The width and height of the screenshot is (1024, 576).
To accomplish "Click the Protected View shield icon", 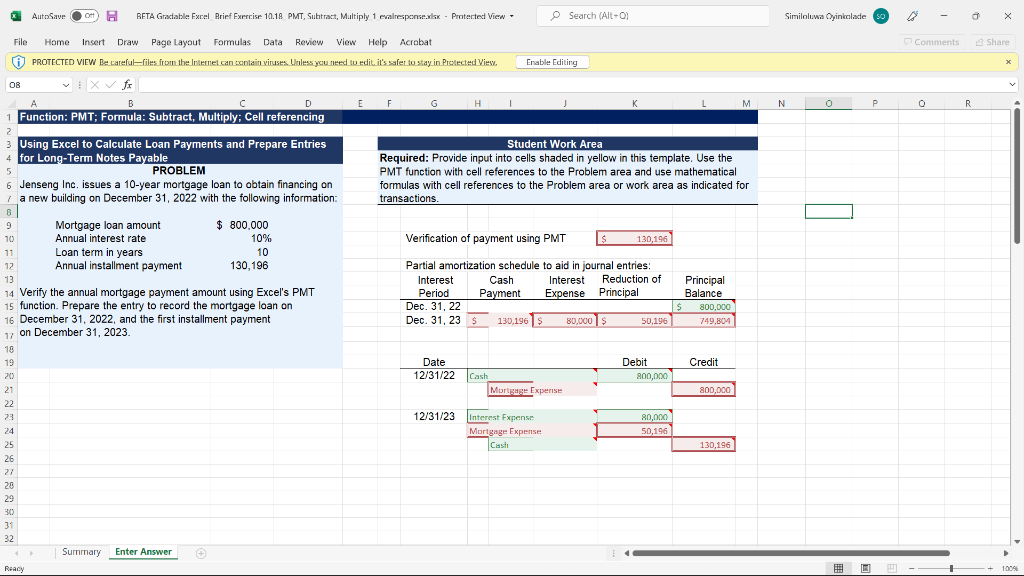I will [x=18, y=61].
